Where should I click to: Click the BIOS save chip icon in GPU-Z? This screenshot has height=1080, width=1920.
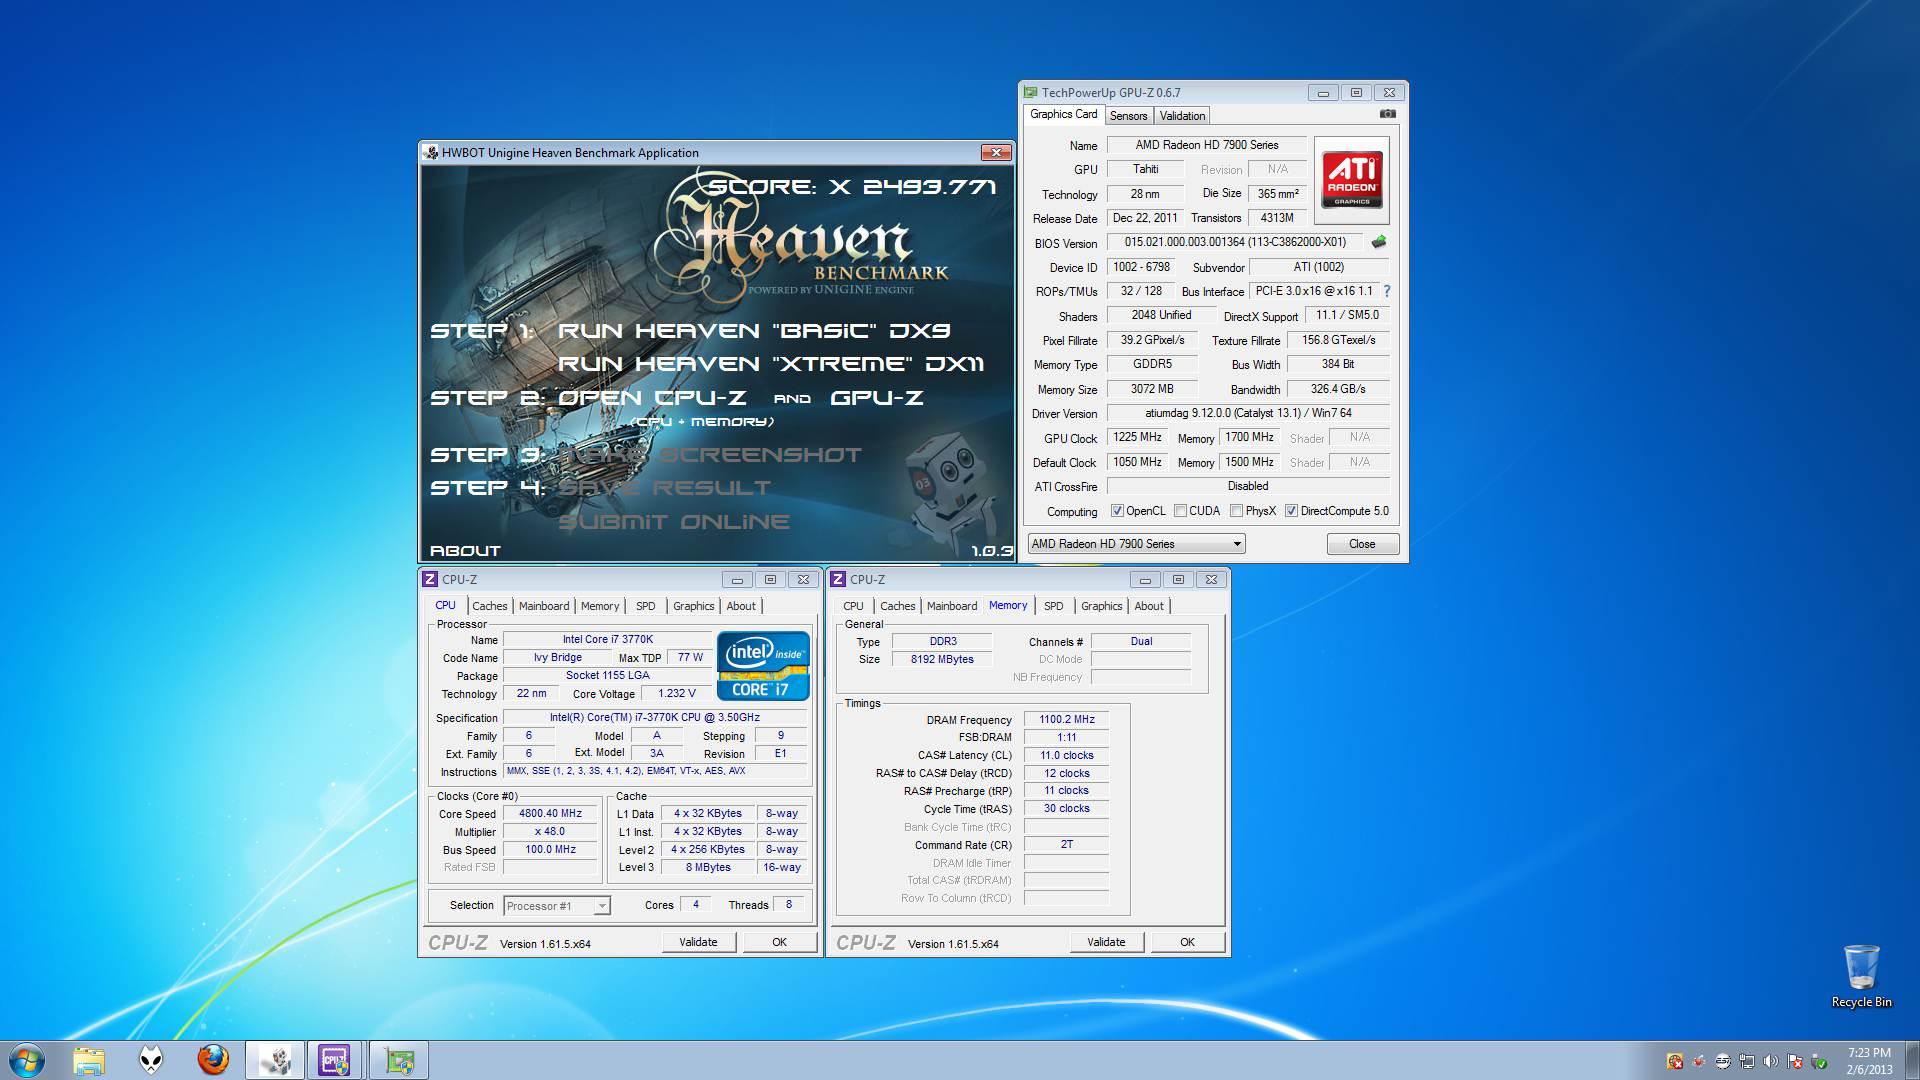[1379, 242]
